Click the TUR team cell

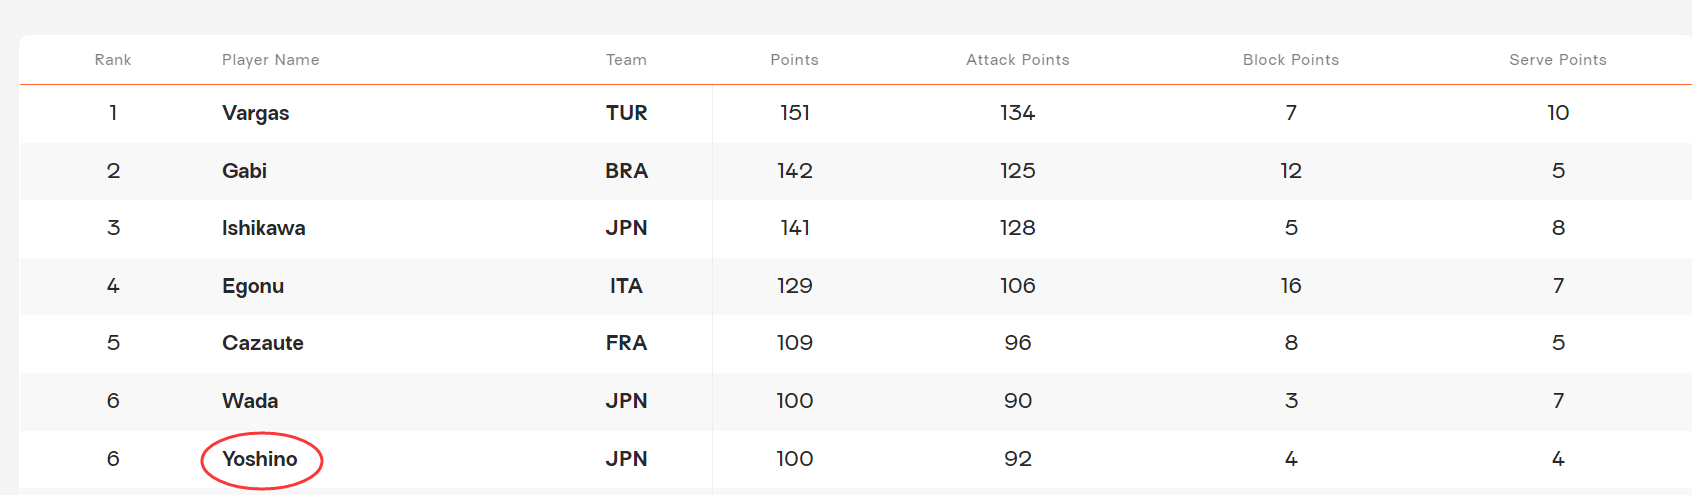626,113
